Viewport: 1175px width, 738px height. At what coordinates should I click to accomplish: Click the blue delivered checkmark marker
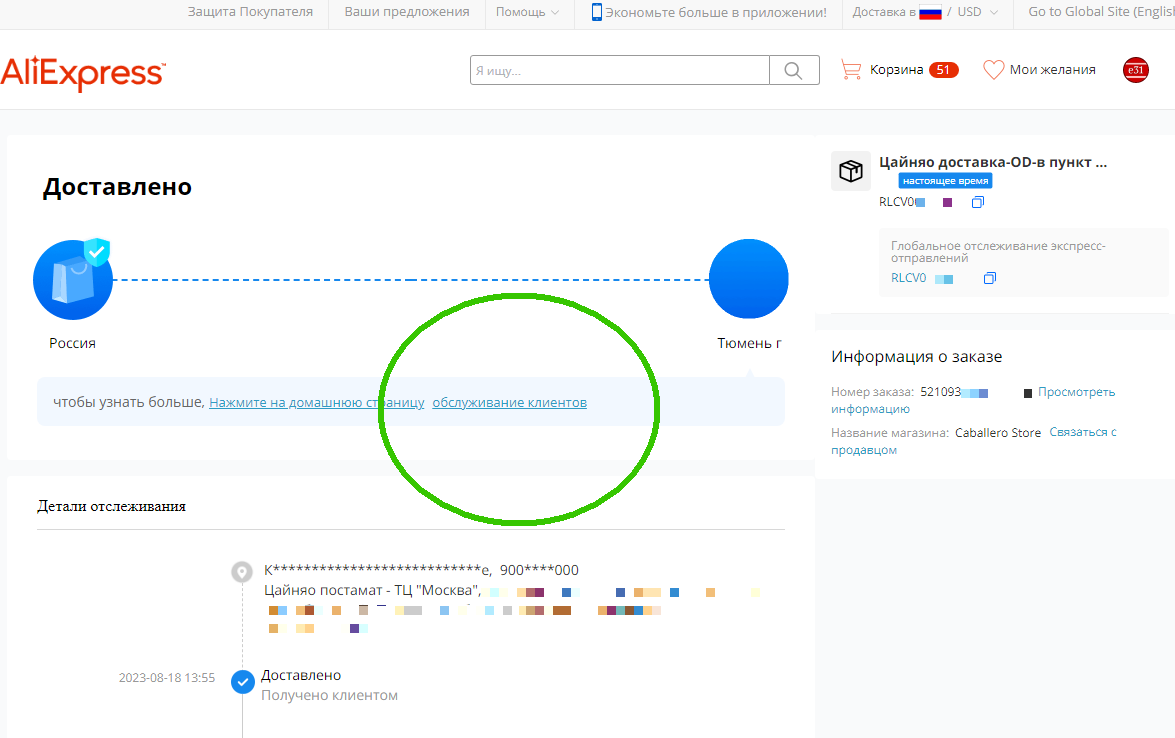[x=242, y=682]
